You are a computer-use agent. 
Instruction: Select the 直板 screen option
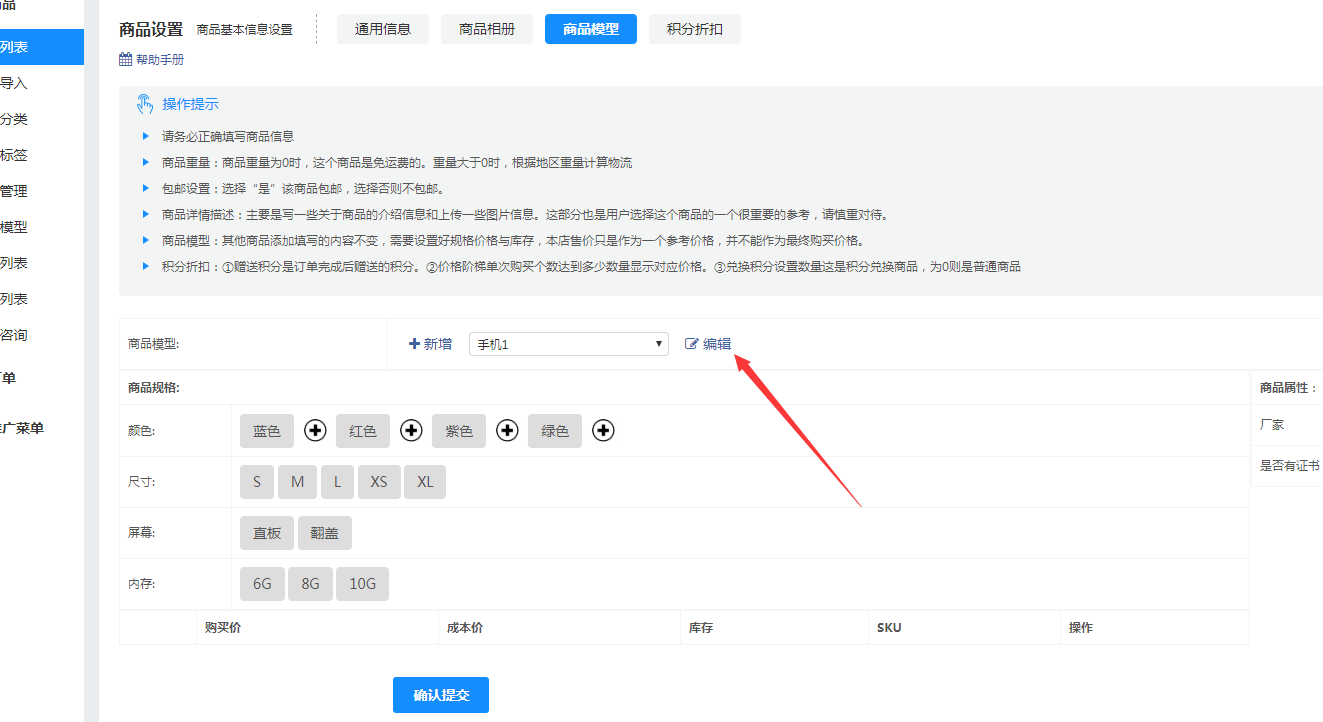(x=266, y=532)
